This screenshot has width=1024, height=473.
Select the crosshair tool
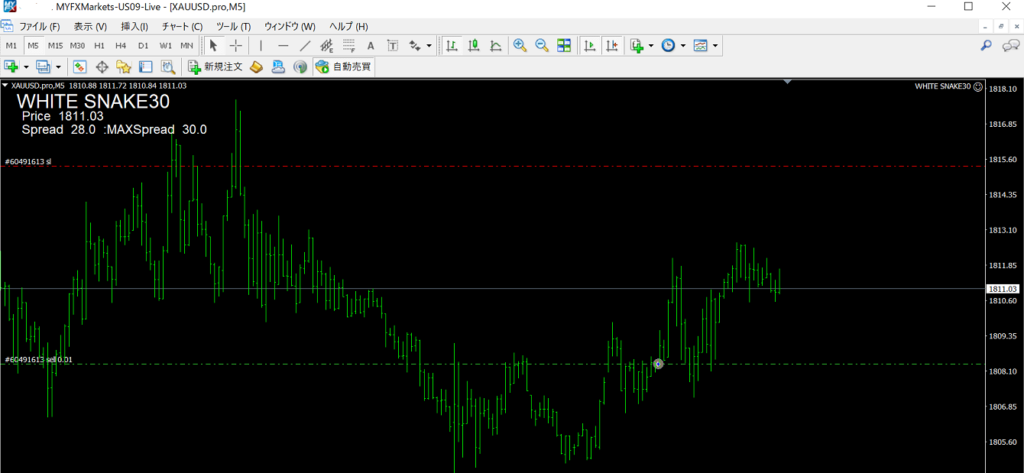tap(236, 46)
